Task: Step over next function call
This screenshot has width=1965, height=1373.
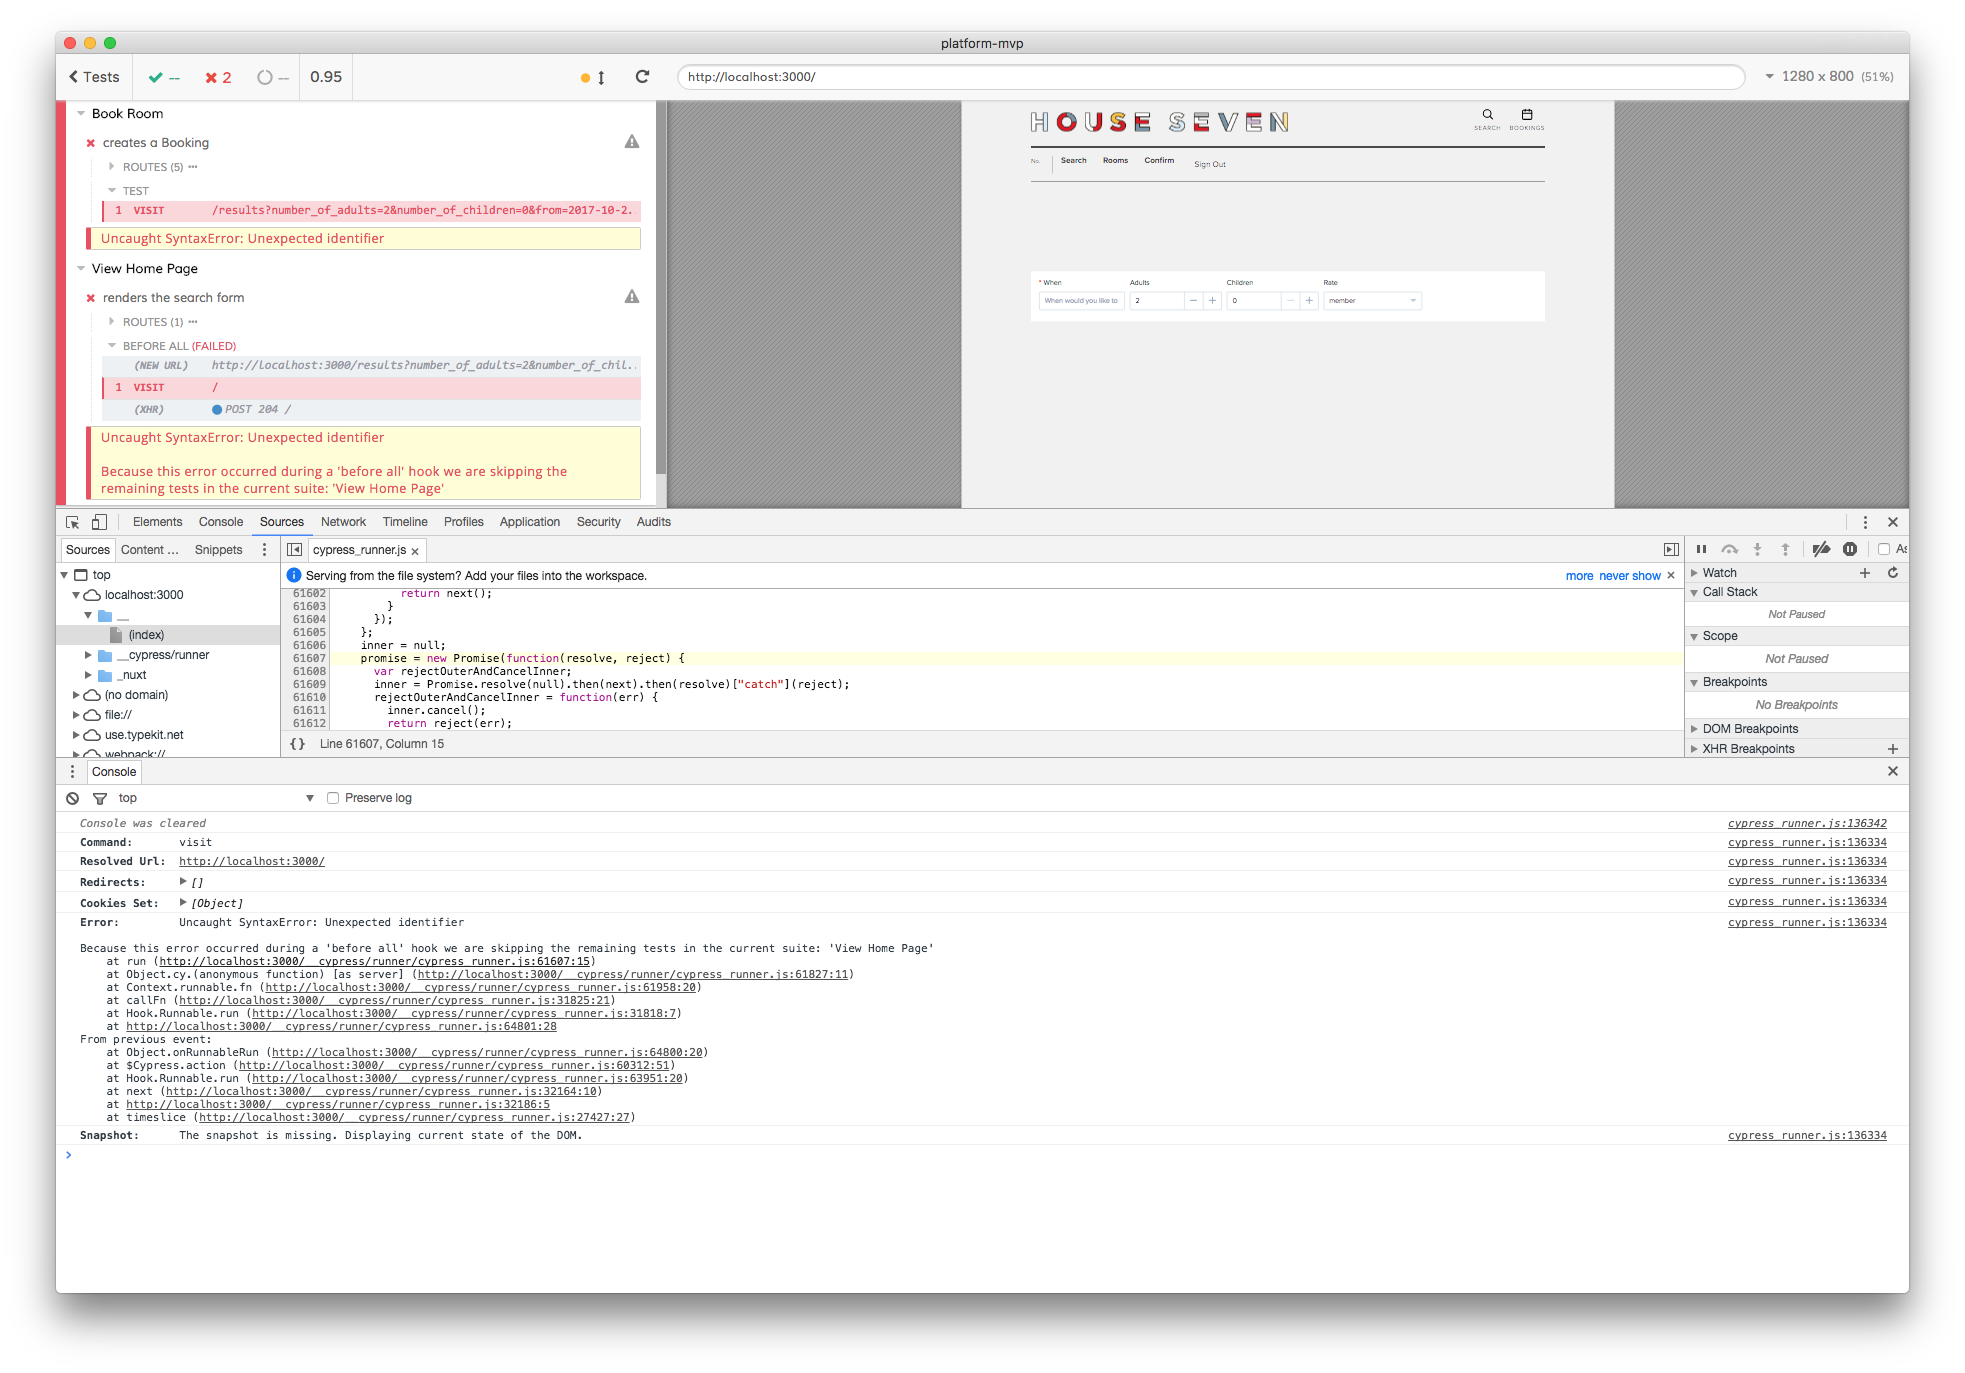Action: tap(1730, 548)
